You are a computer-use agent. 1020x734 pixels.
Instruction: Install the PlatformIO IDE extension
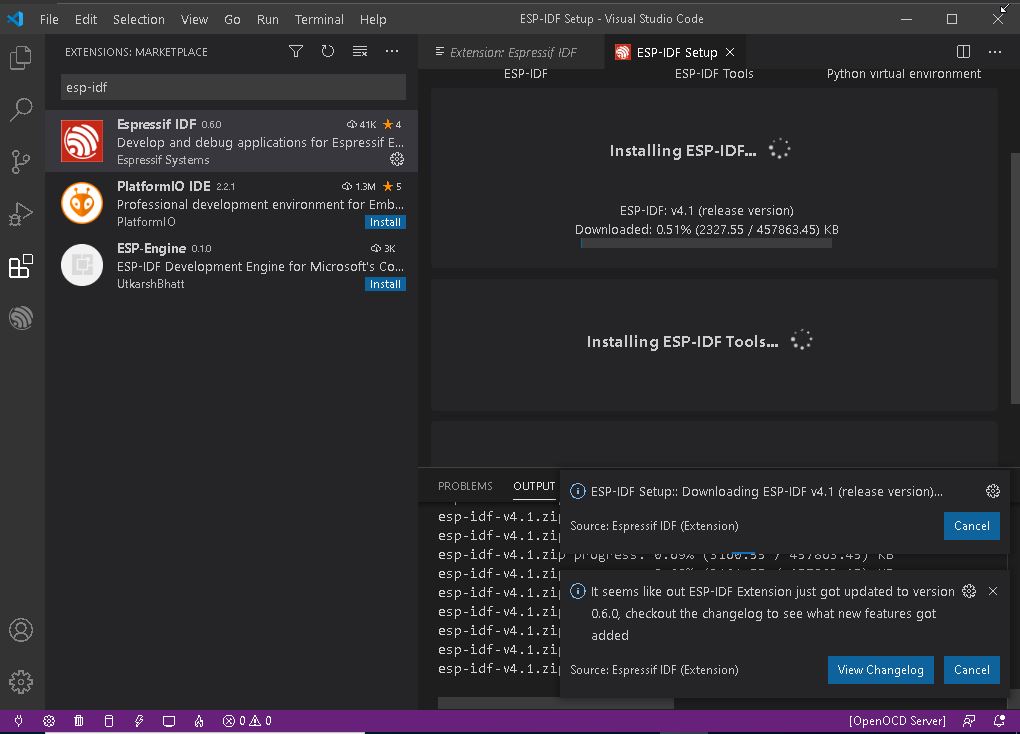[385, 222]
